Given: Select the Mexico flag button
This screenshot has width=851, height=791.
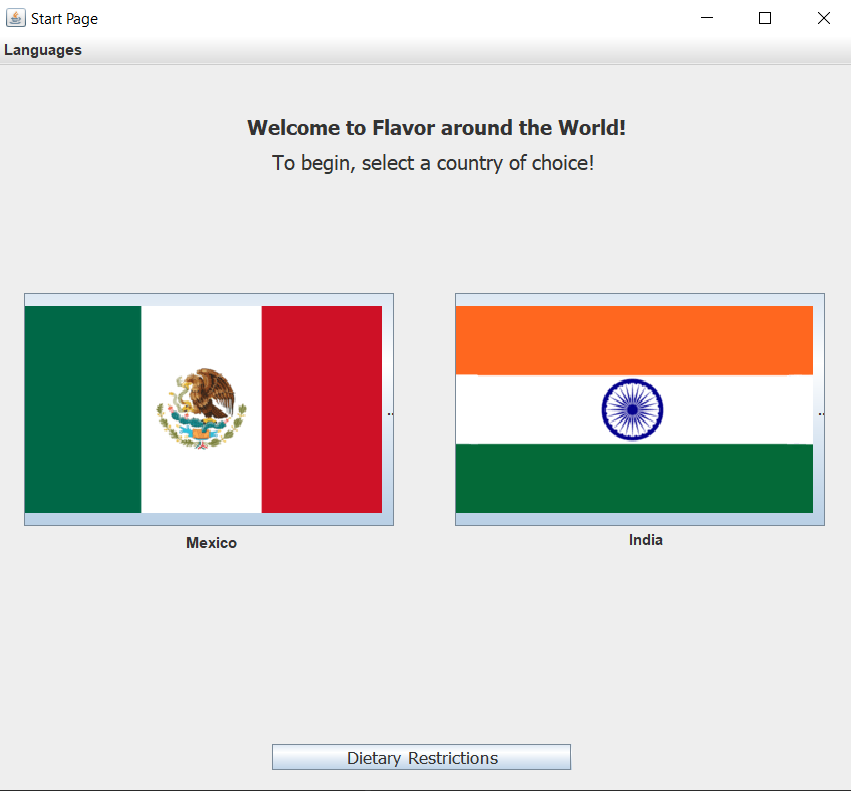Looking at the screenshot, I should tap(209, 409).
